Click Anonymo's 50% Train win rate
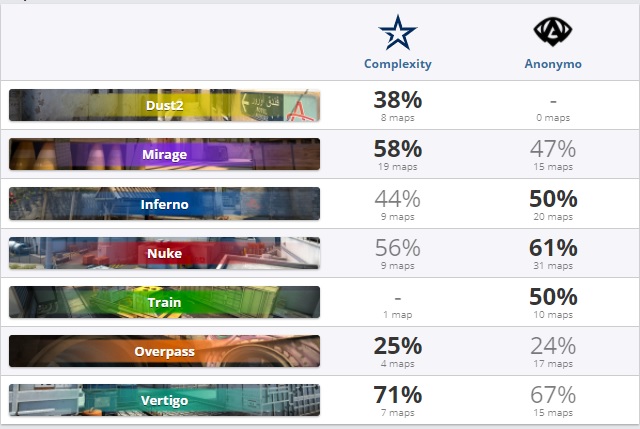The image size is (640, 429). tap(553, 296)
